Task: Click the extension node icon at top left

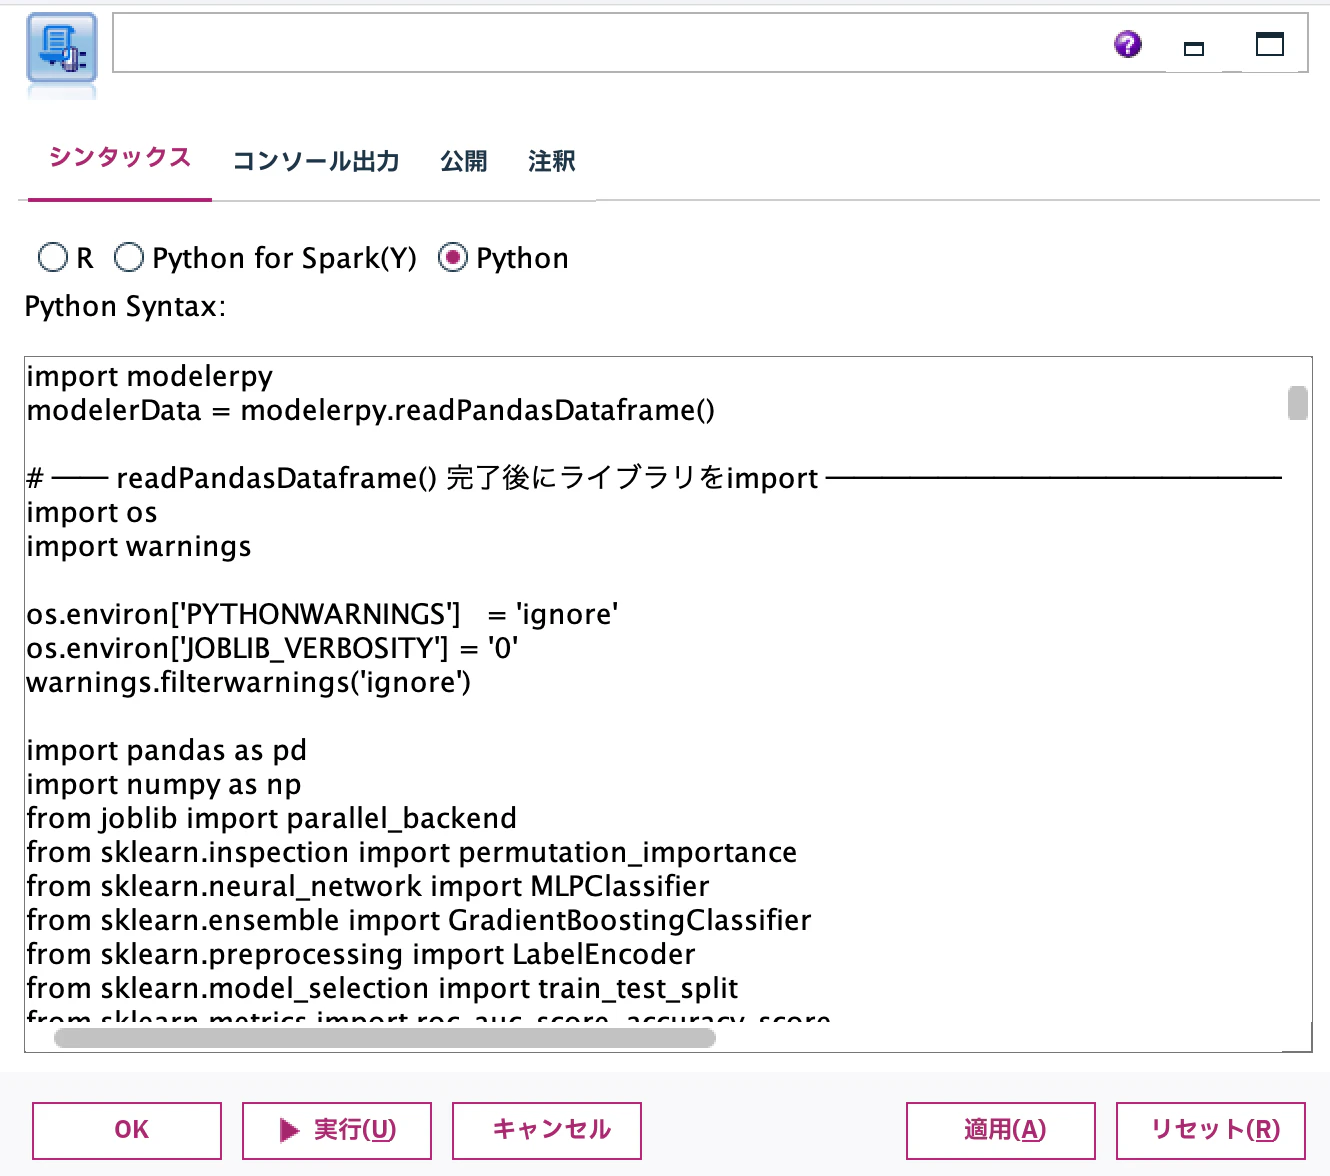Action: [62, 48]
